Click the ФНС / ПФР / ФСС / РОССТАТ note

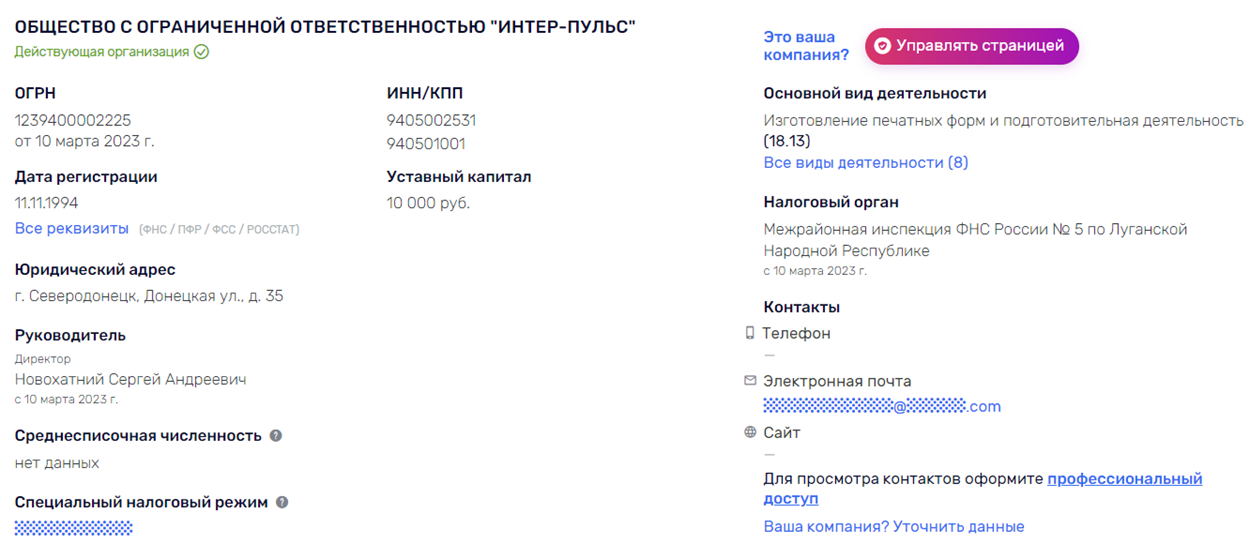pyautogui.click(x=219, y=230)
